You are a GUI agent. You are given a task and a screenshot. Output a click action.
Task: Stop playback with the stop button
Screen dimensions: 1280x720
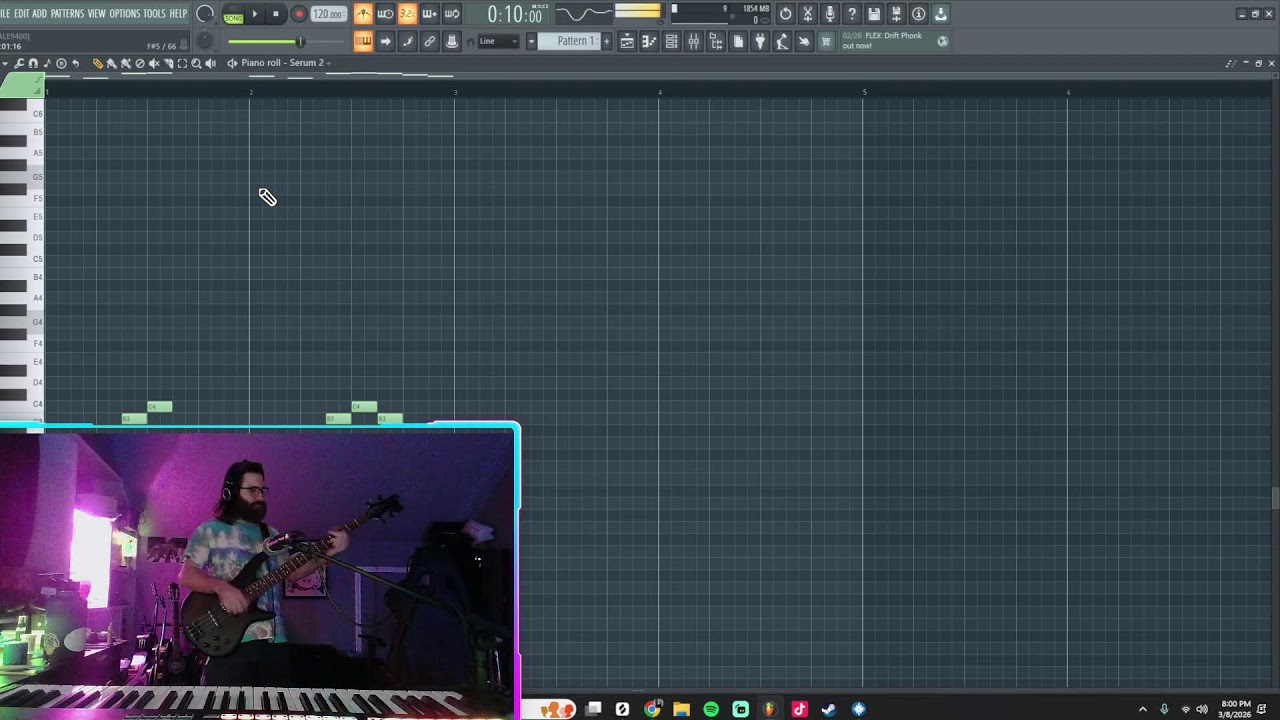click(276, 14)
